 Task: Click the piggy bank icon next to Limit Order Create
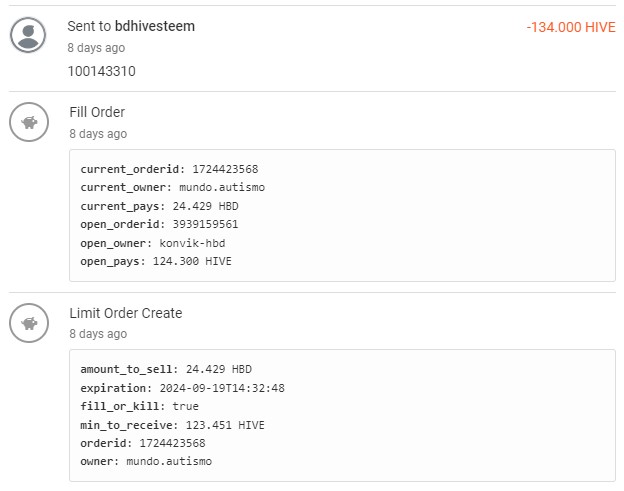29,323
